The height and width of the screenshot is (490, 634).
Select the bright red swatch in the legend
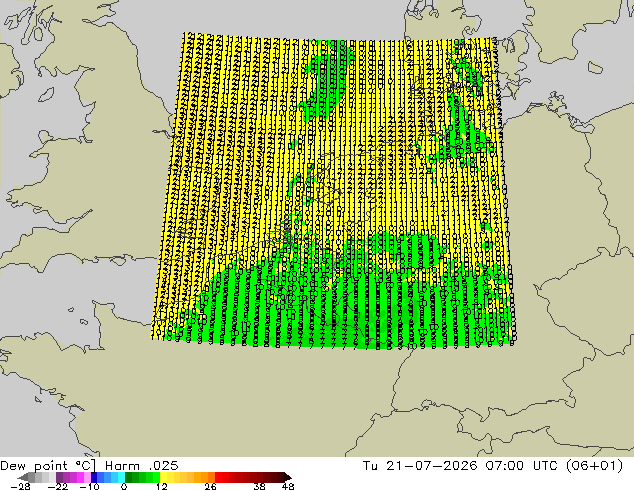pos(218,477)
